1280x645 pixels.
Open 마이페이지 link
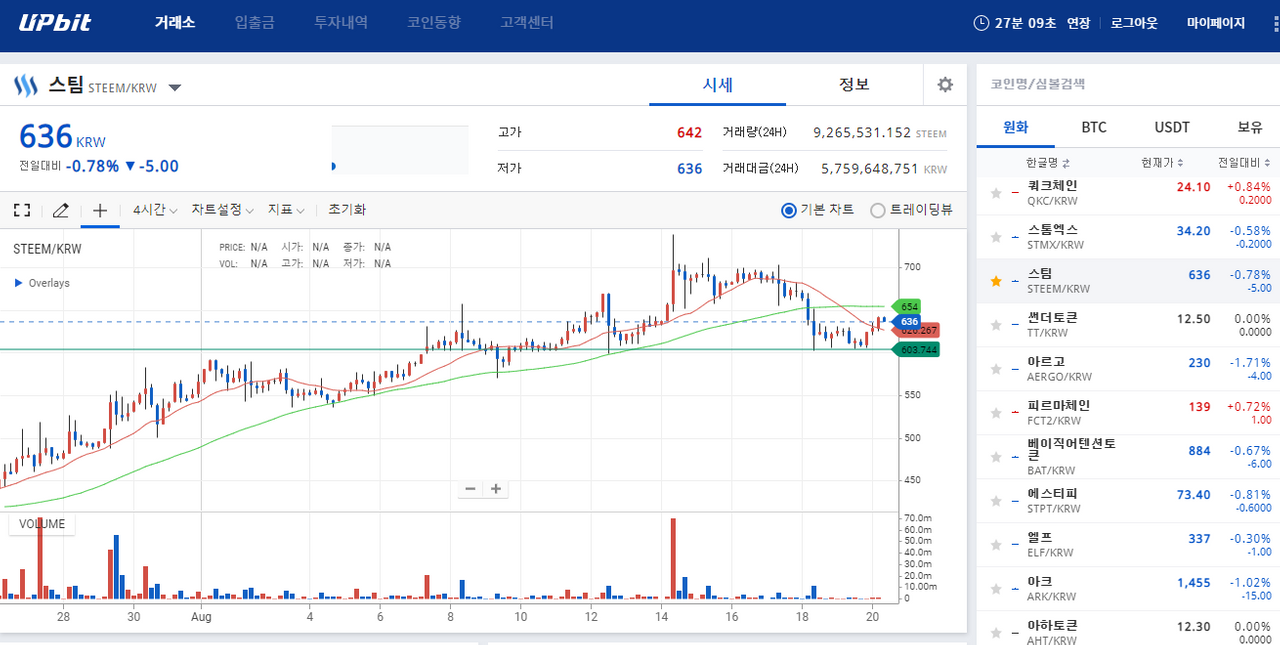point(1216,23)
